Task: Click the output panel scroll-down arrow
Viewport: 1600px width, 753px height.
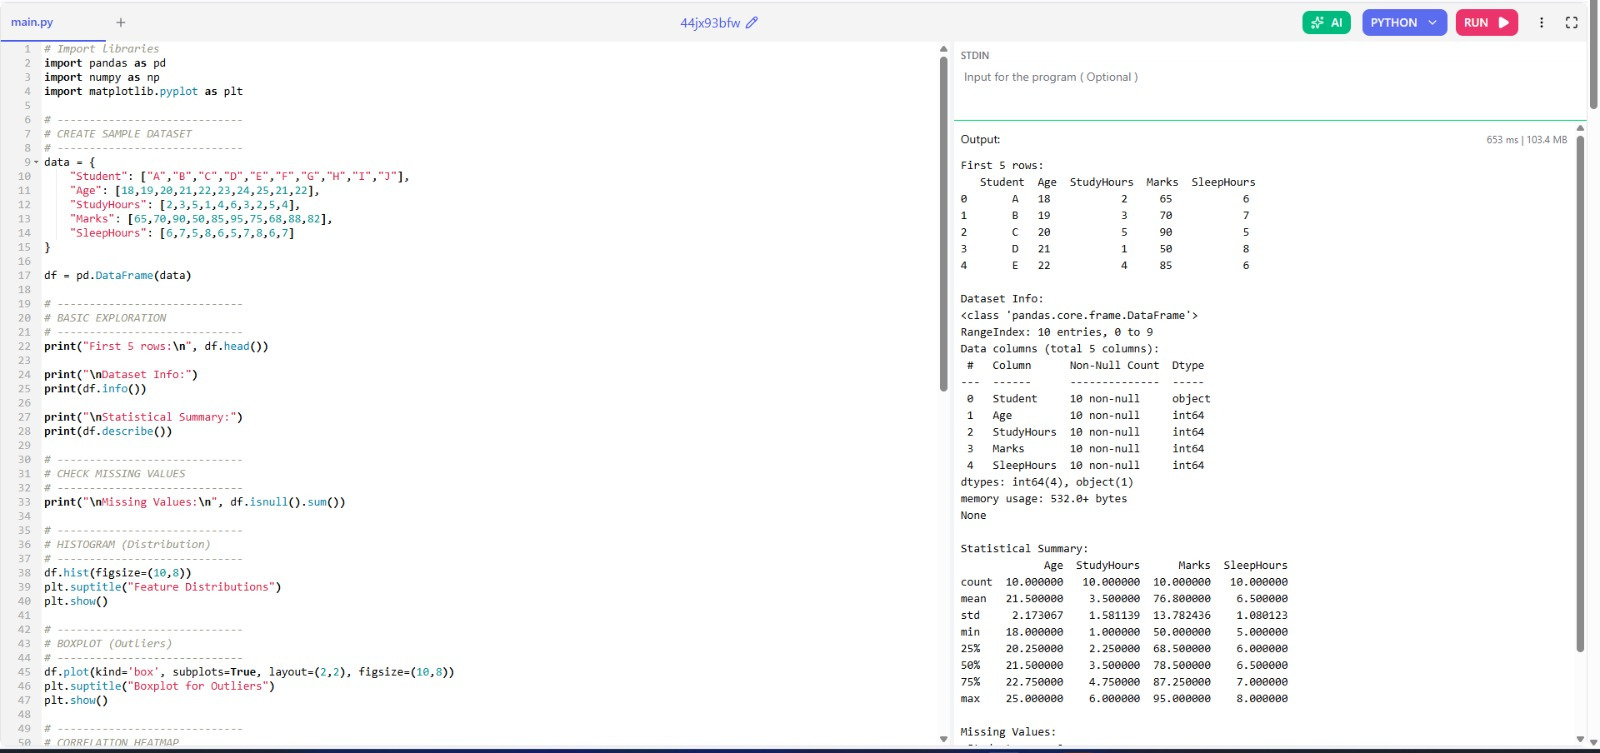Action: point(1581,740)
